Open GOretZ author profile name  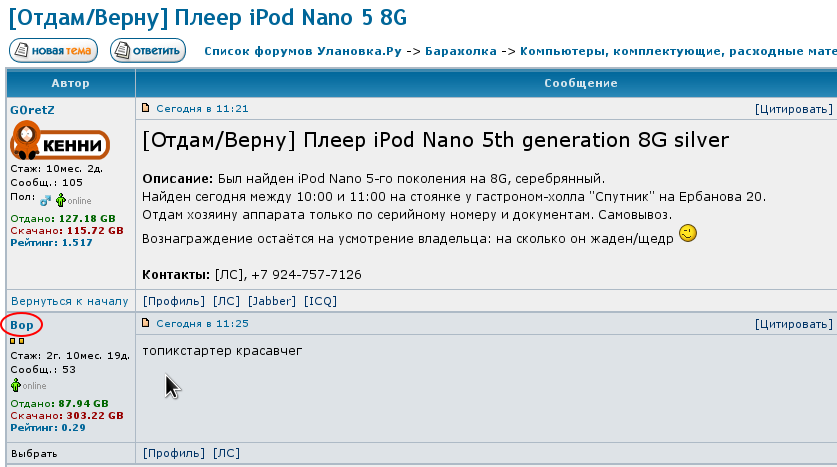(x=33, y=110)
